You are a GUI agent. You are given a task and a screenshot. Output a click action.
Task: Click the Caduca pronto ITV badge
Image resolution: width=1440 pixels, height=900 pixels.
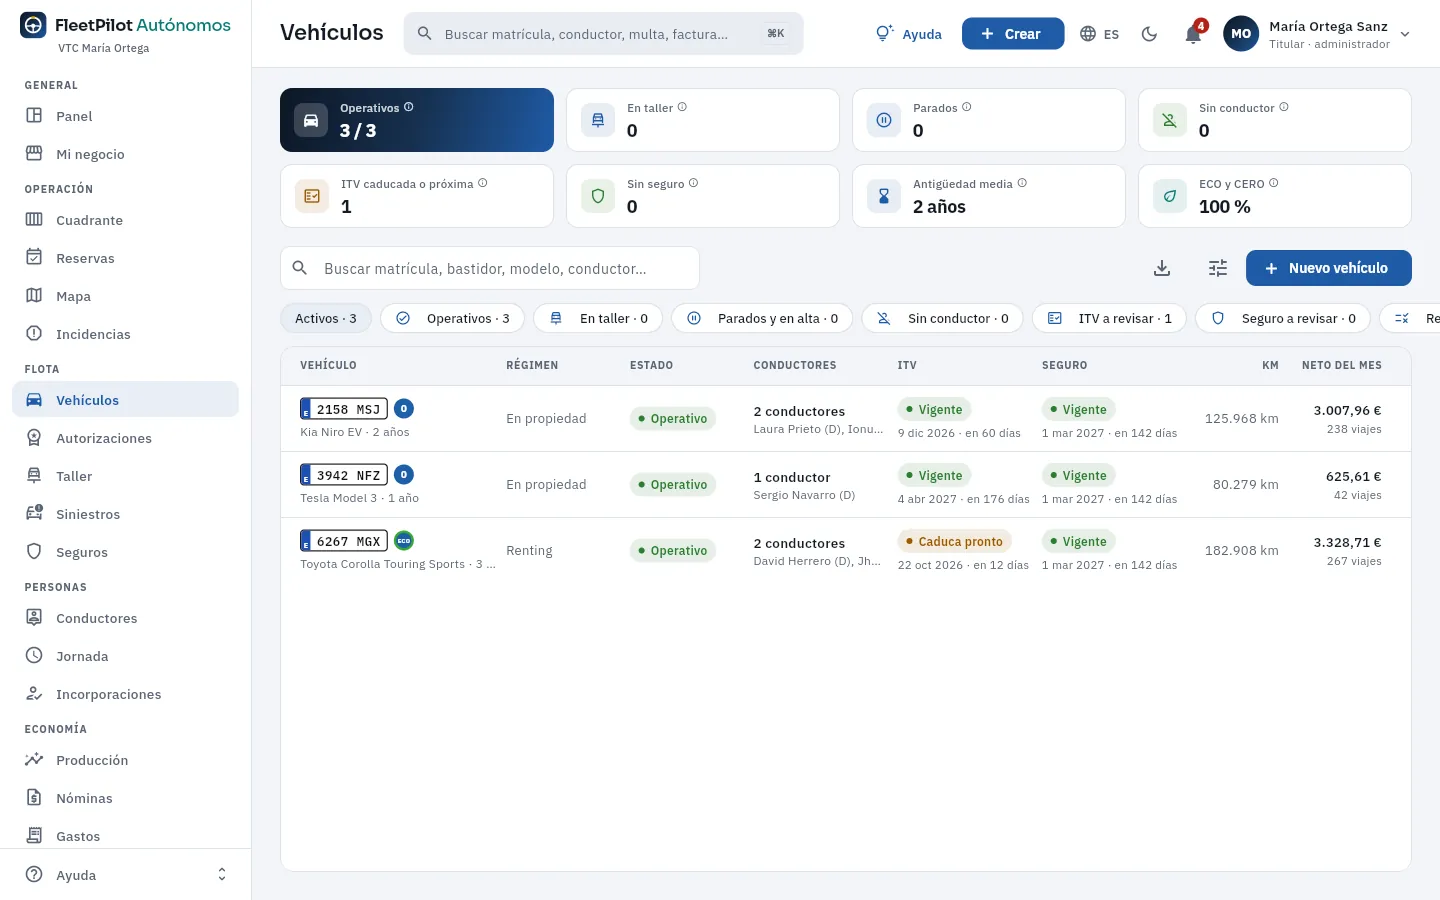[x=954, y=541]
